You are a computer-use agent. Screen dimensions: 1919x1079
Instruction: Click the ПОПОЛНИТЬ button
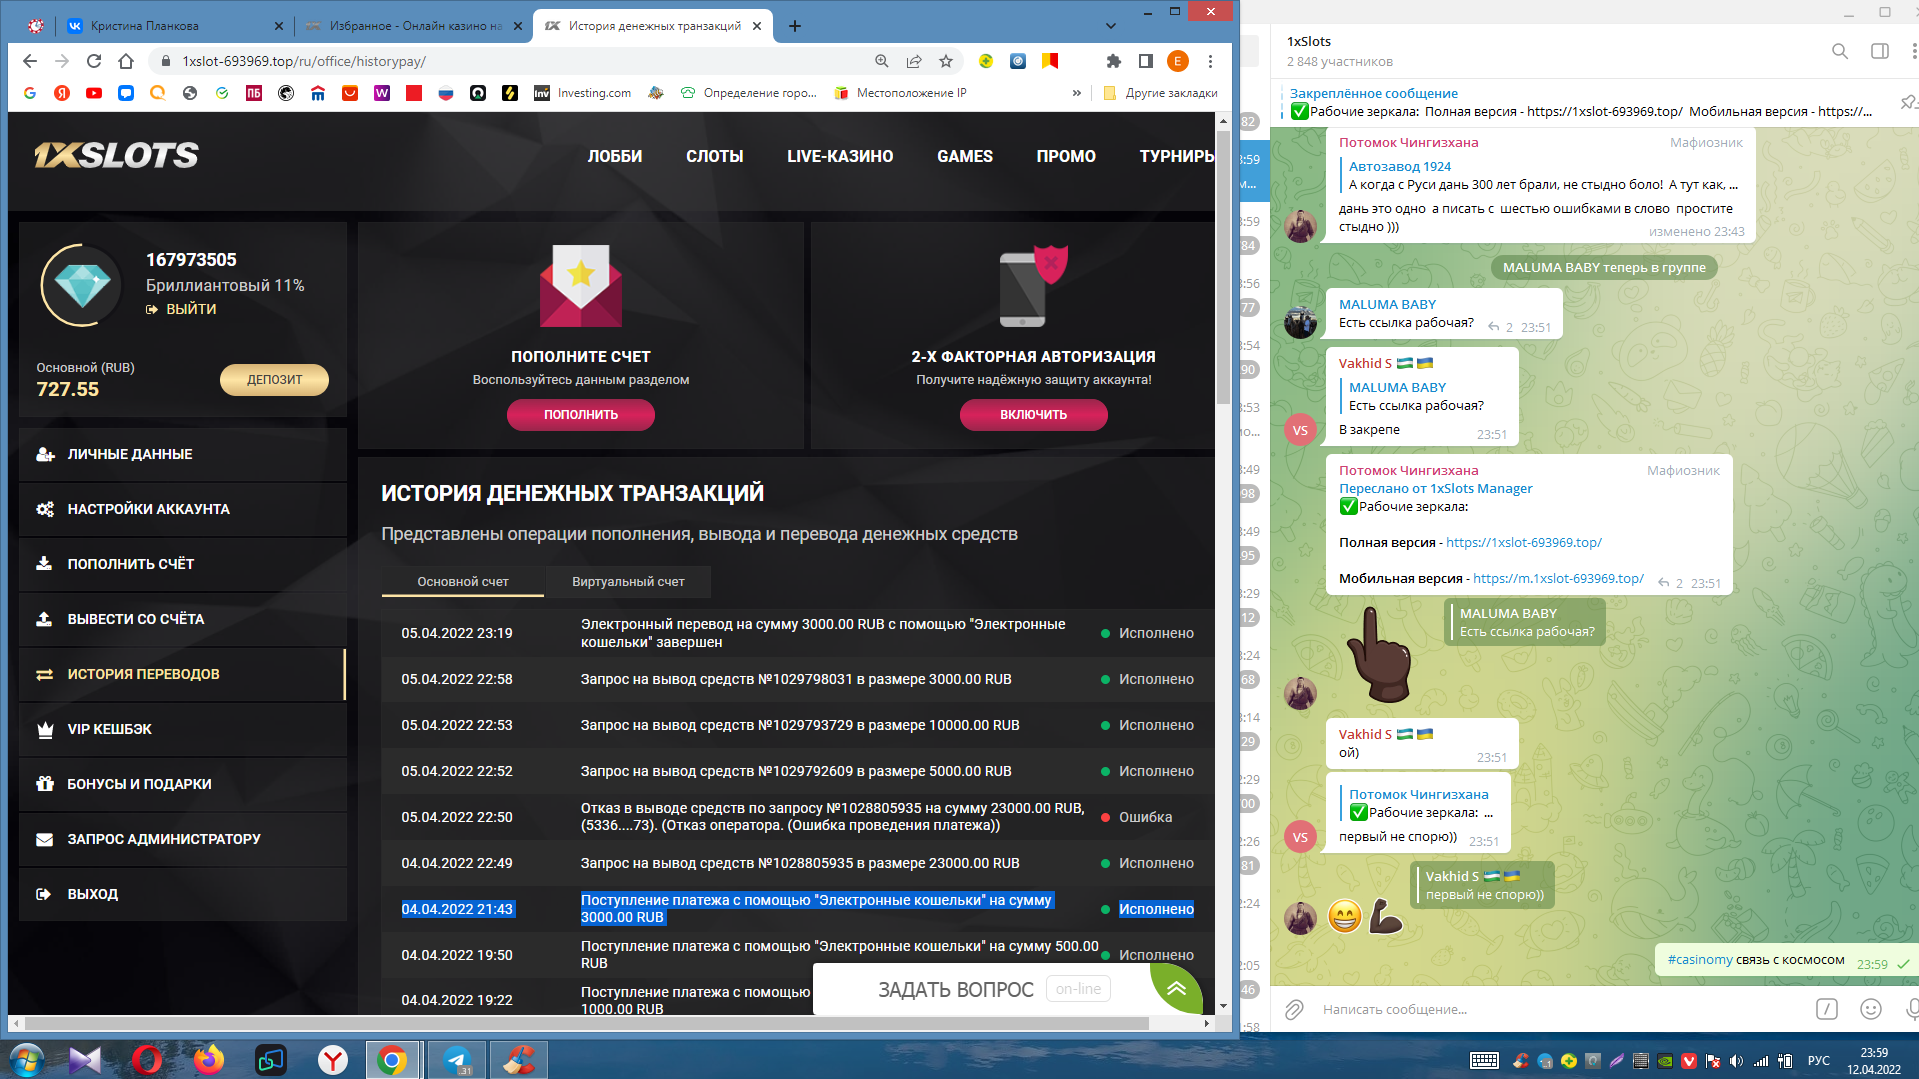point(581,414)
